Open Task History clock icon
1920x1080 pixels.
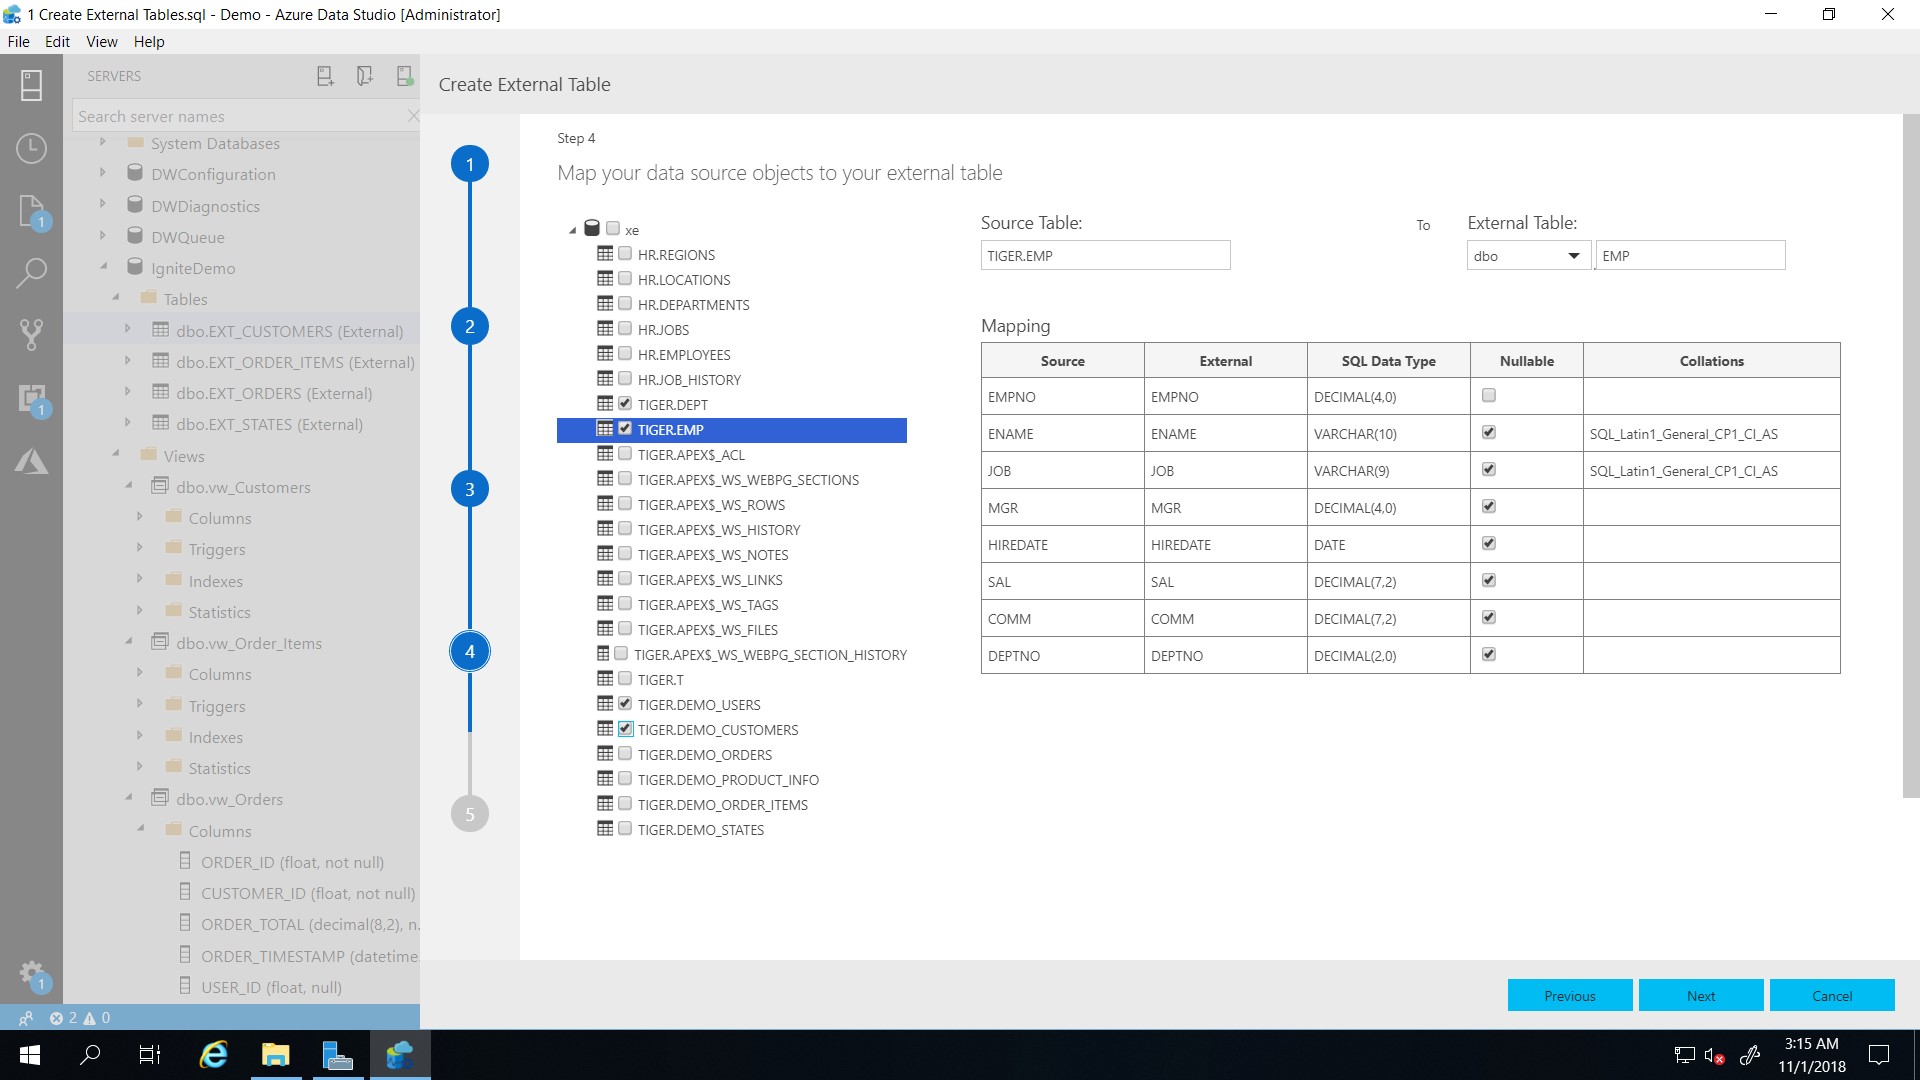coord(31,148)
